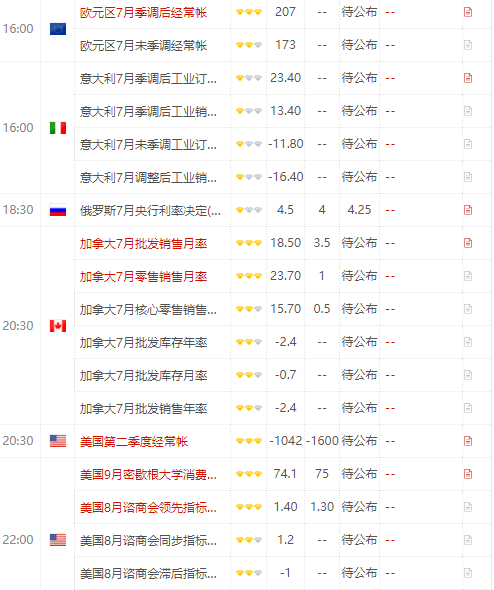Viewport: 494px width, 590px height.
Task: Select 加拿大7月批发销售年率 row title
Action: point(143,409)
